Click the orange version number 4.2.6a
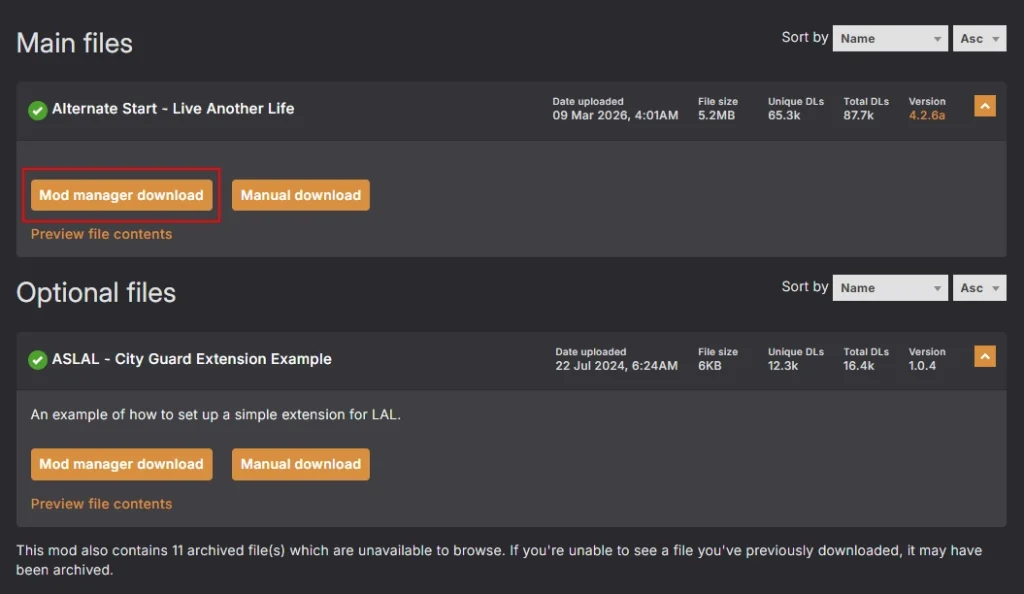 point(926,116)
